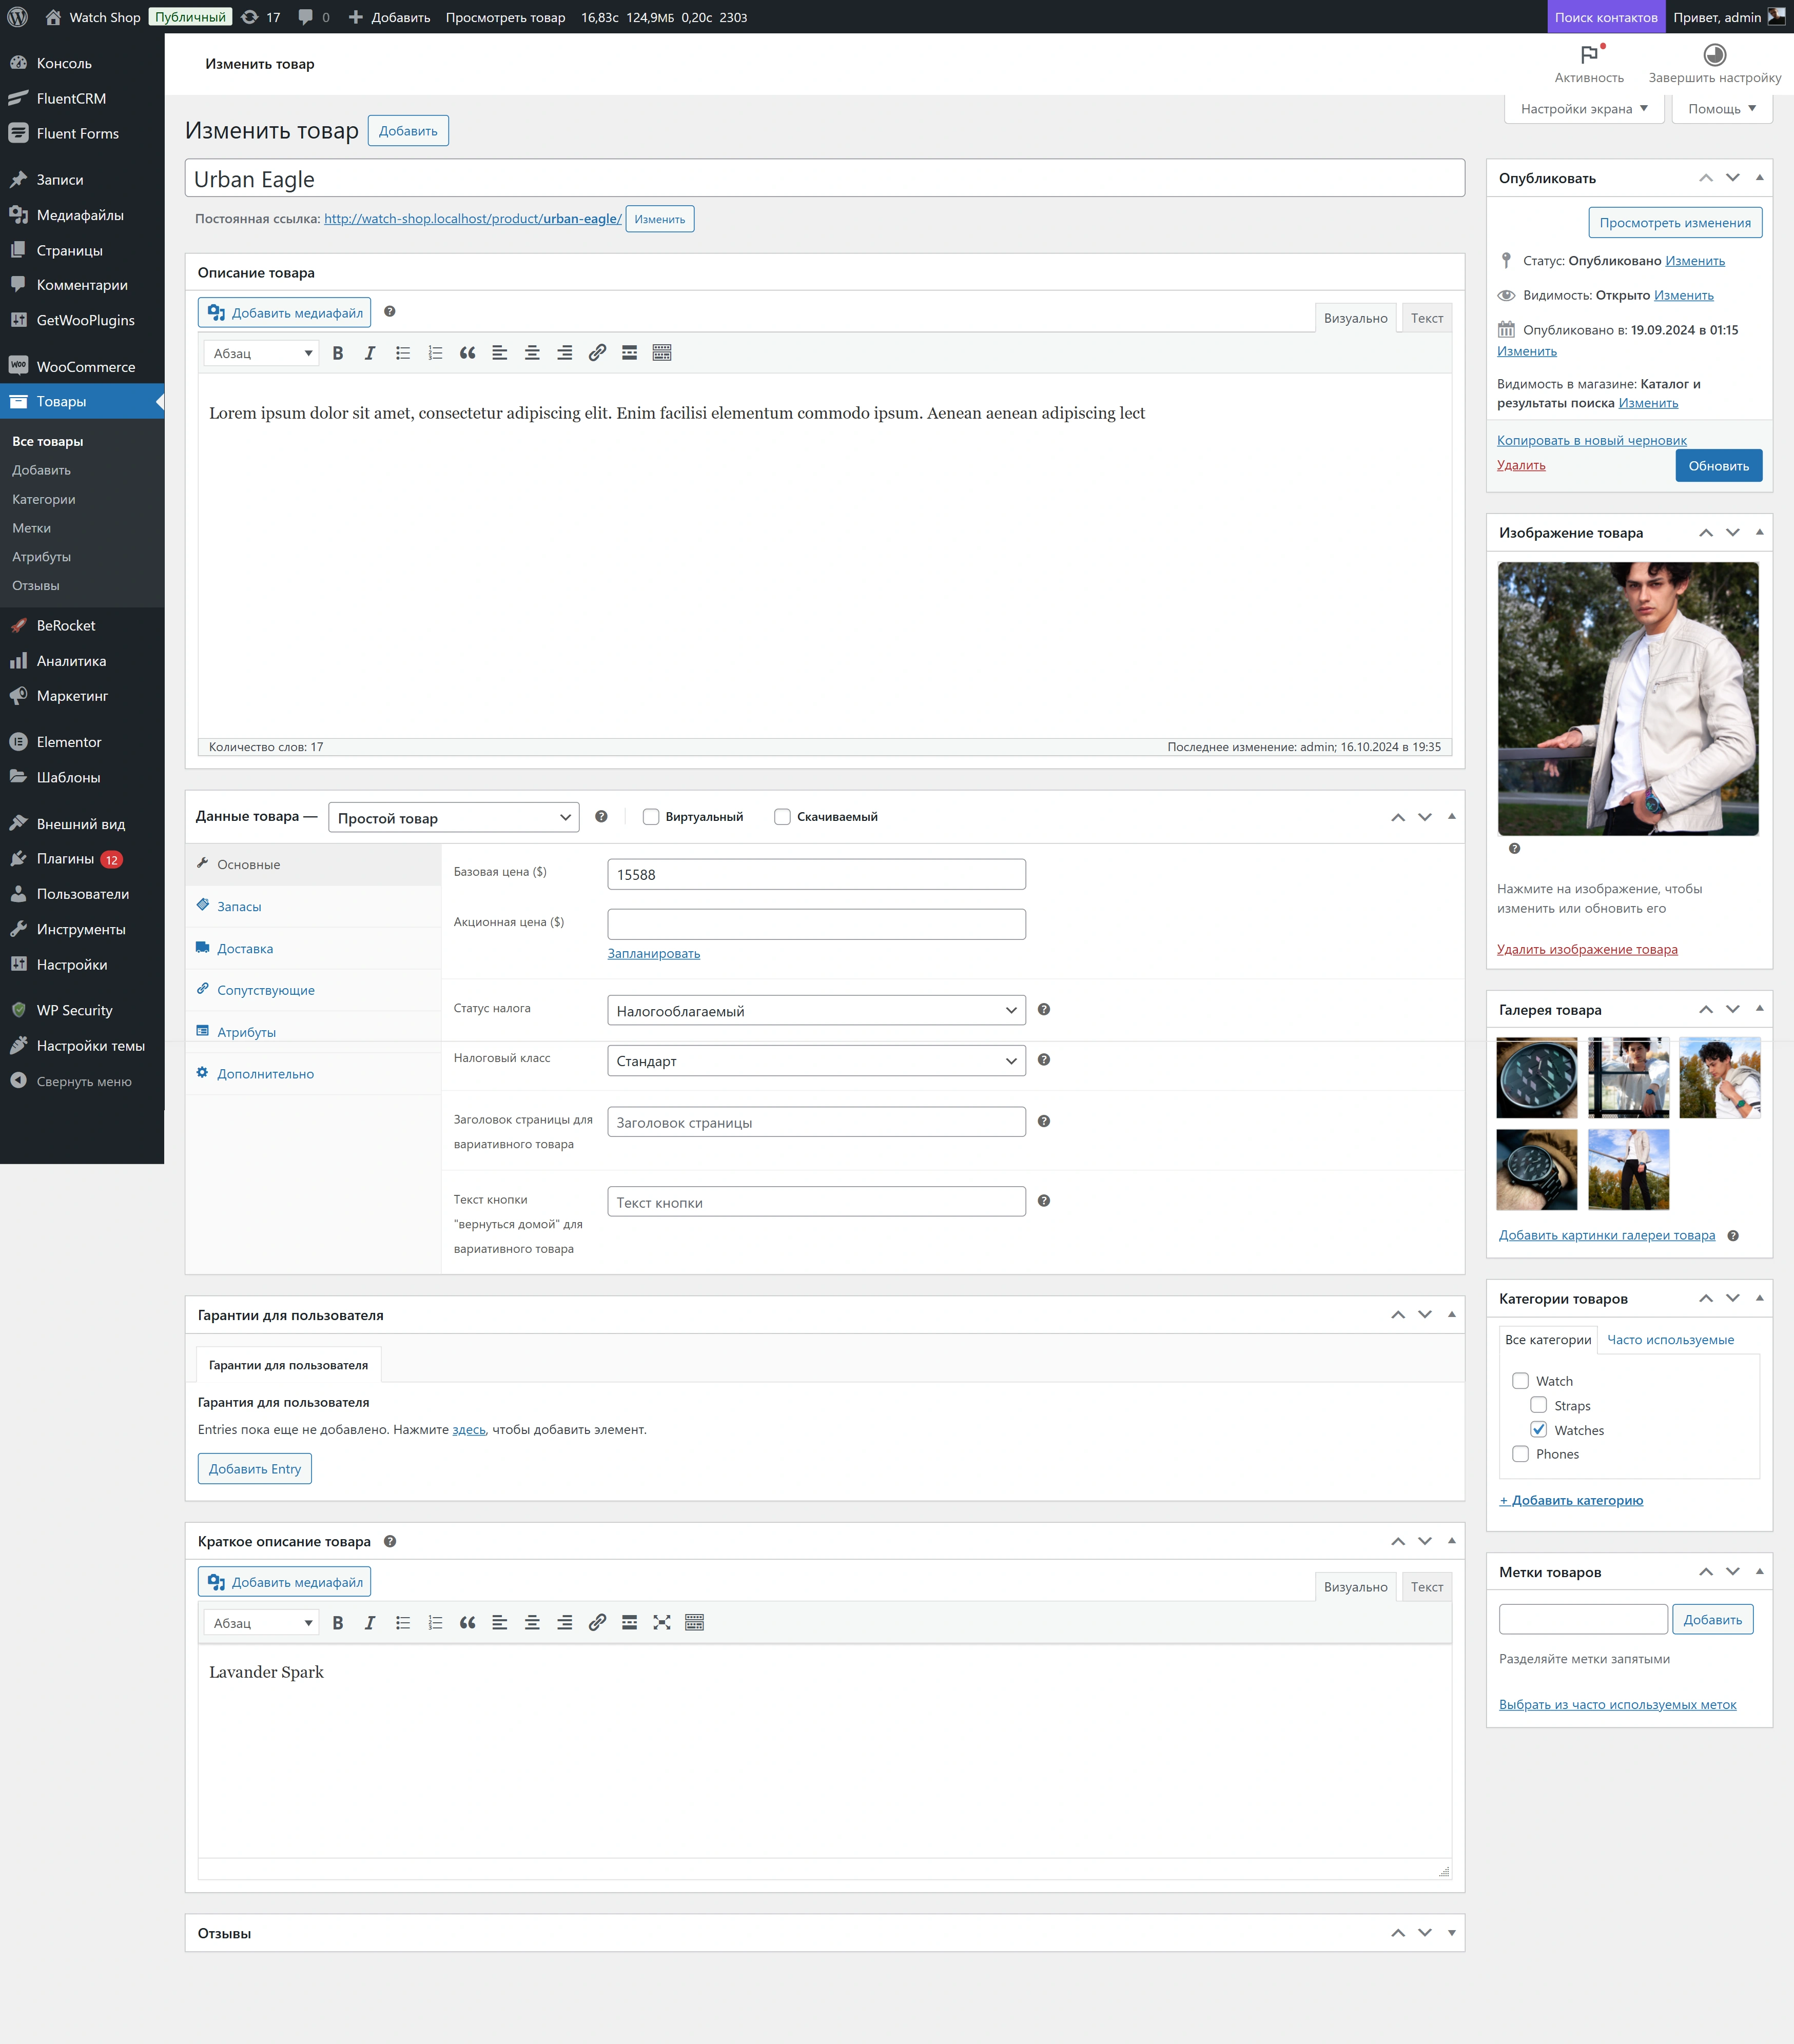Expand Настройки экрана panel
The image size is (1794, 2044).
(x=1583, y=109)
